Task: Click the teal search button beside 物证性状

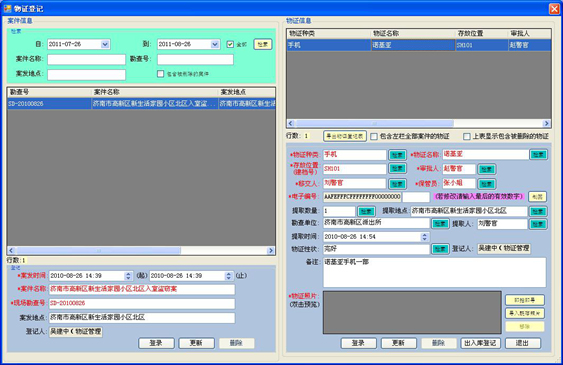Action: 440,249
